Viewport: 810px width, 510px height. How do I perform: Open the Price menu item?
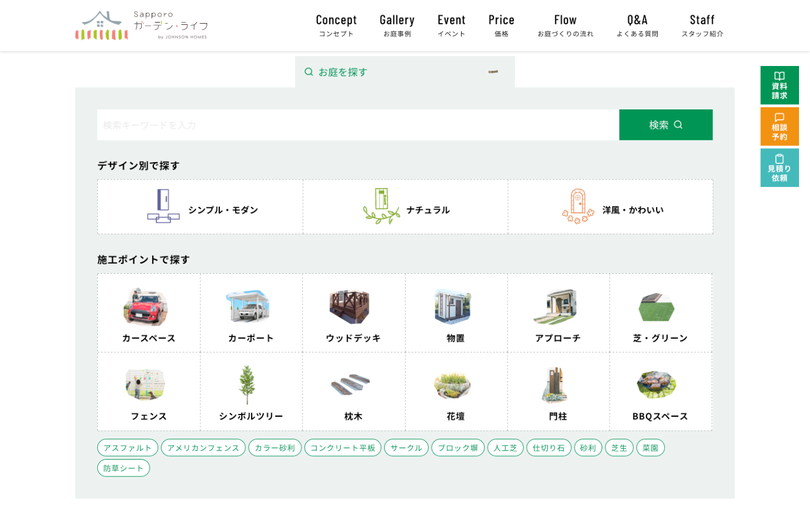[501, 25]
